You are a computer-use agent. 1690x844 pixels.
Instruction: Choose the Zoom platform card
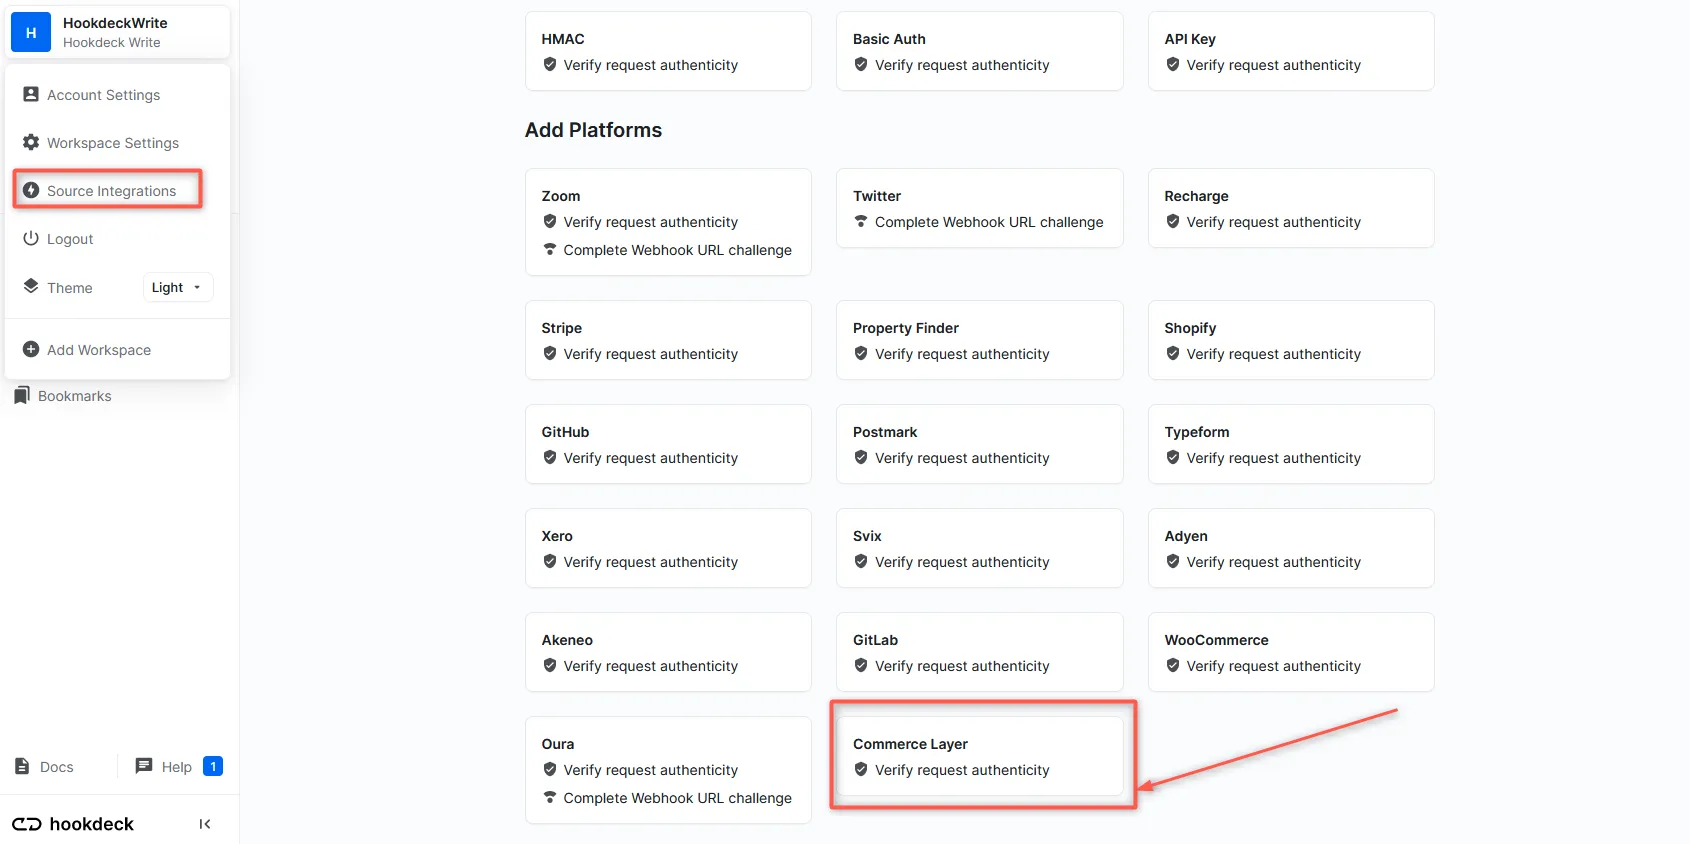668,222
